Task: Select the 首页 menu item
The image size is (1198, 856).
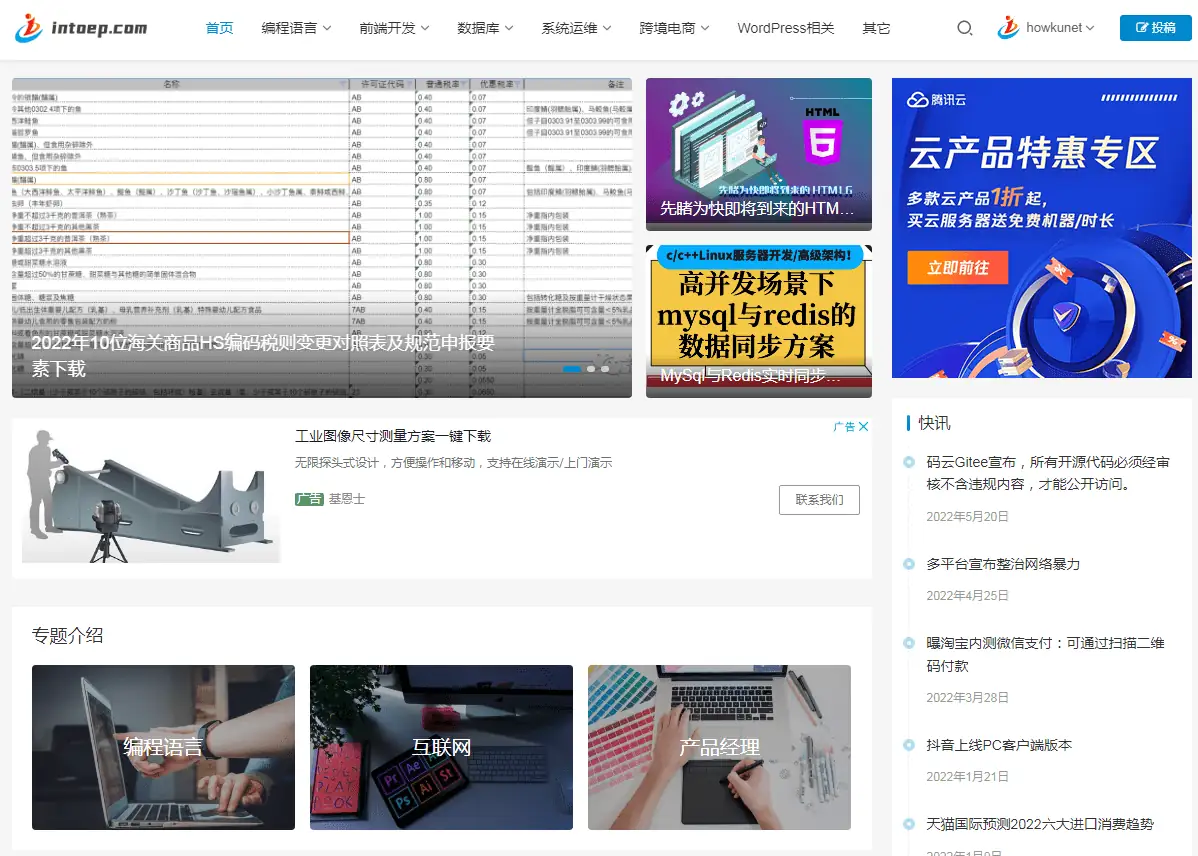Action: pos(218,28)
